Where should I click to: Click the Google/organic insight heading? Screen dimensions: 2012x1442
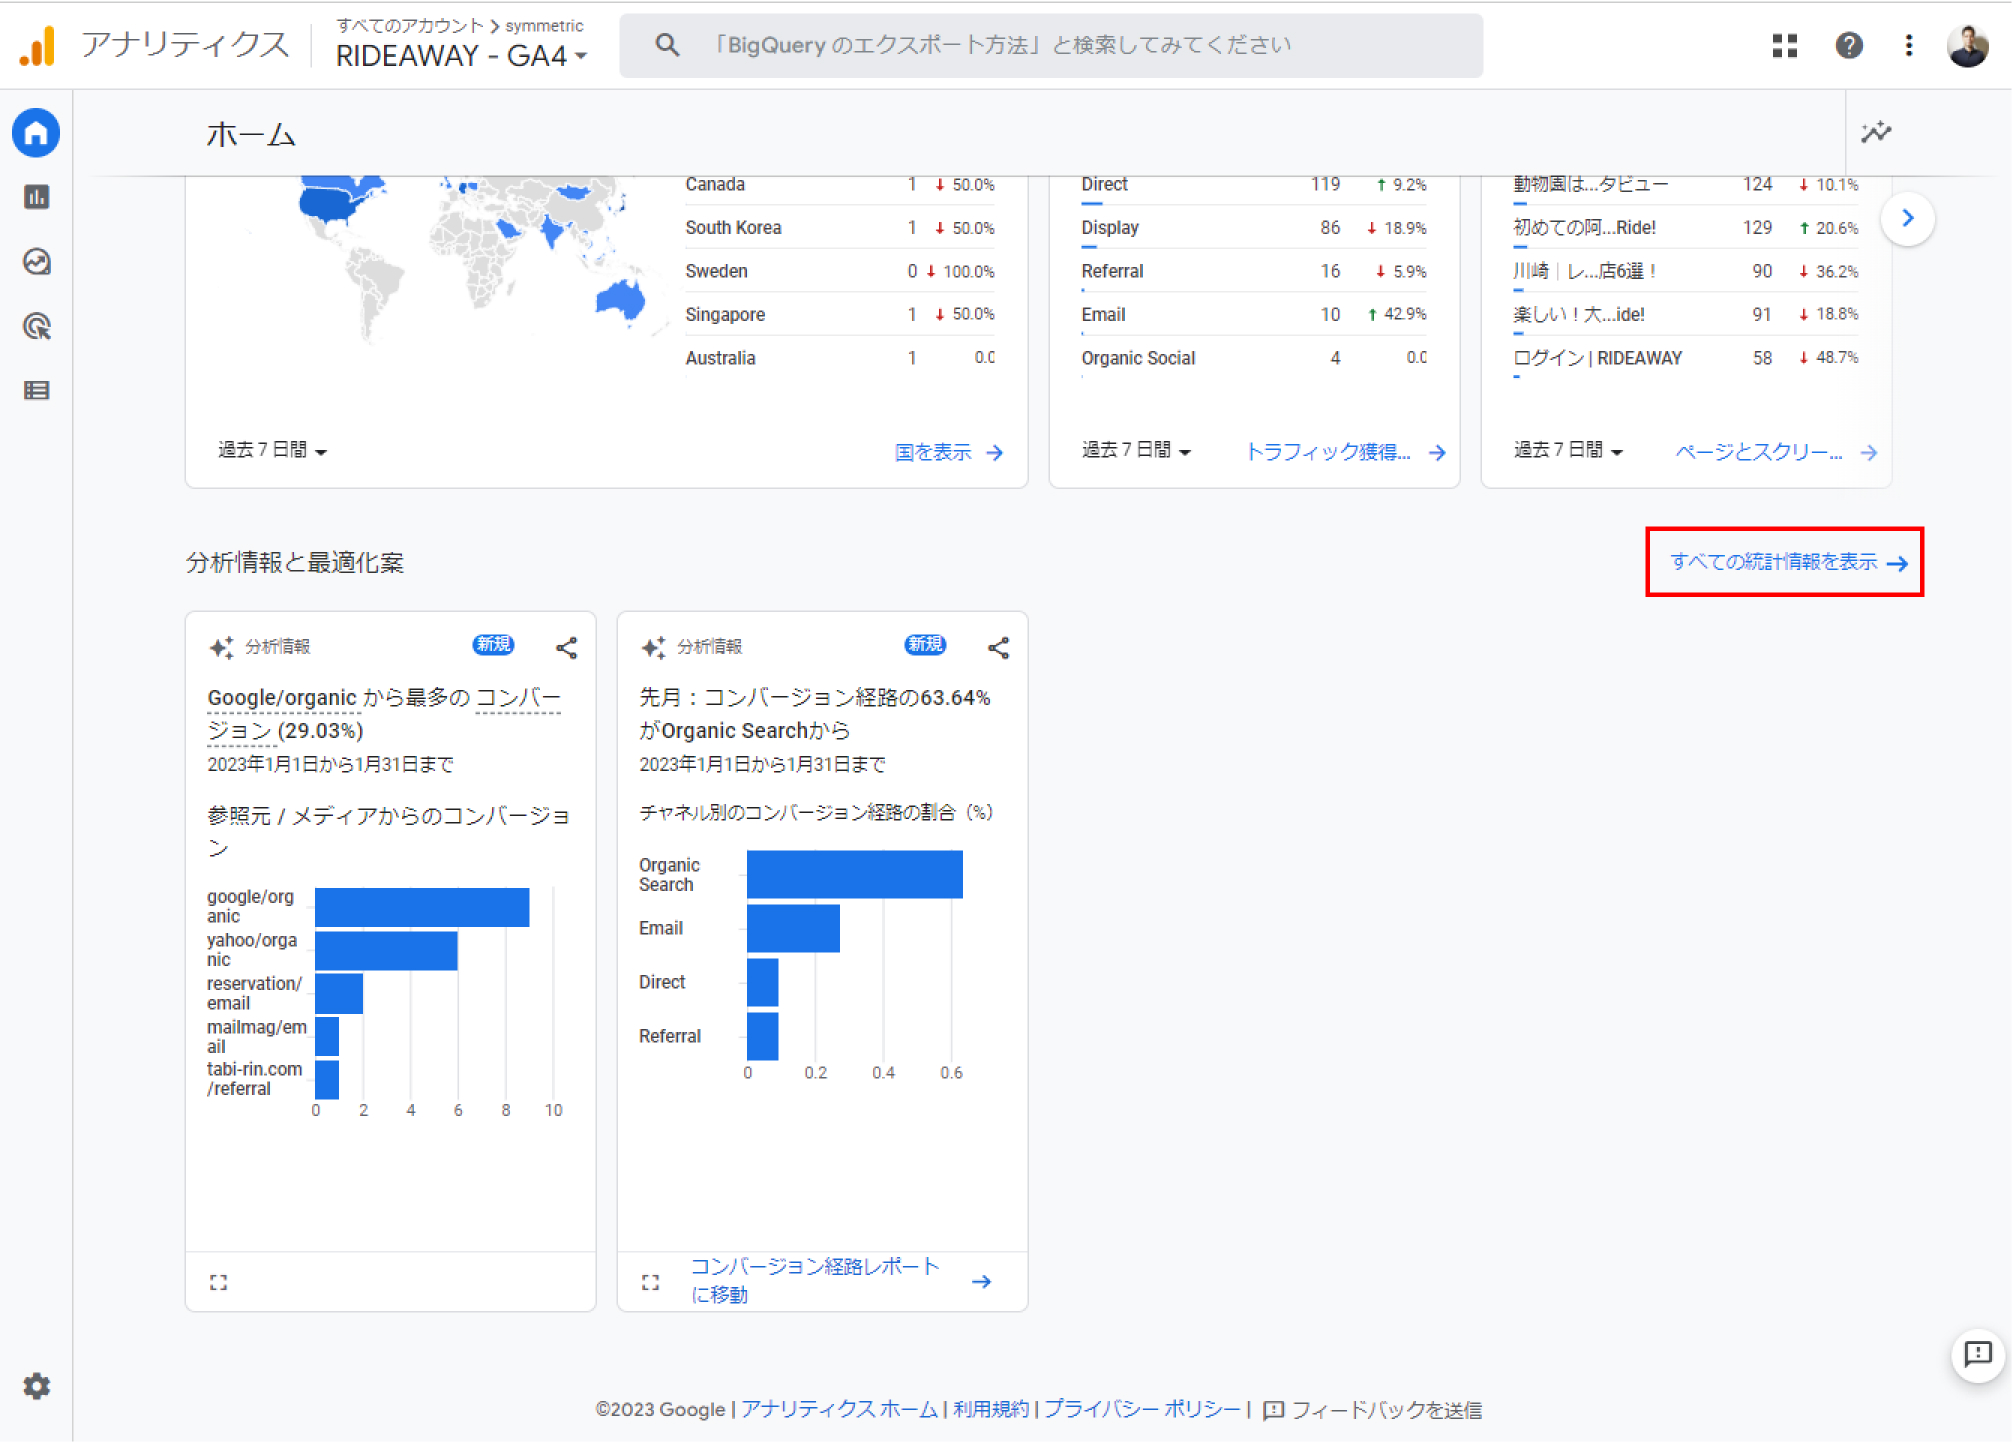click(384, 714)
